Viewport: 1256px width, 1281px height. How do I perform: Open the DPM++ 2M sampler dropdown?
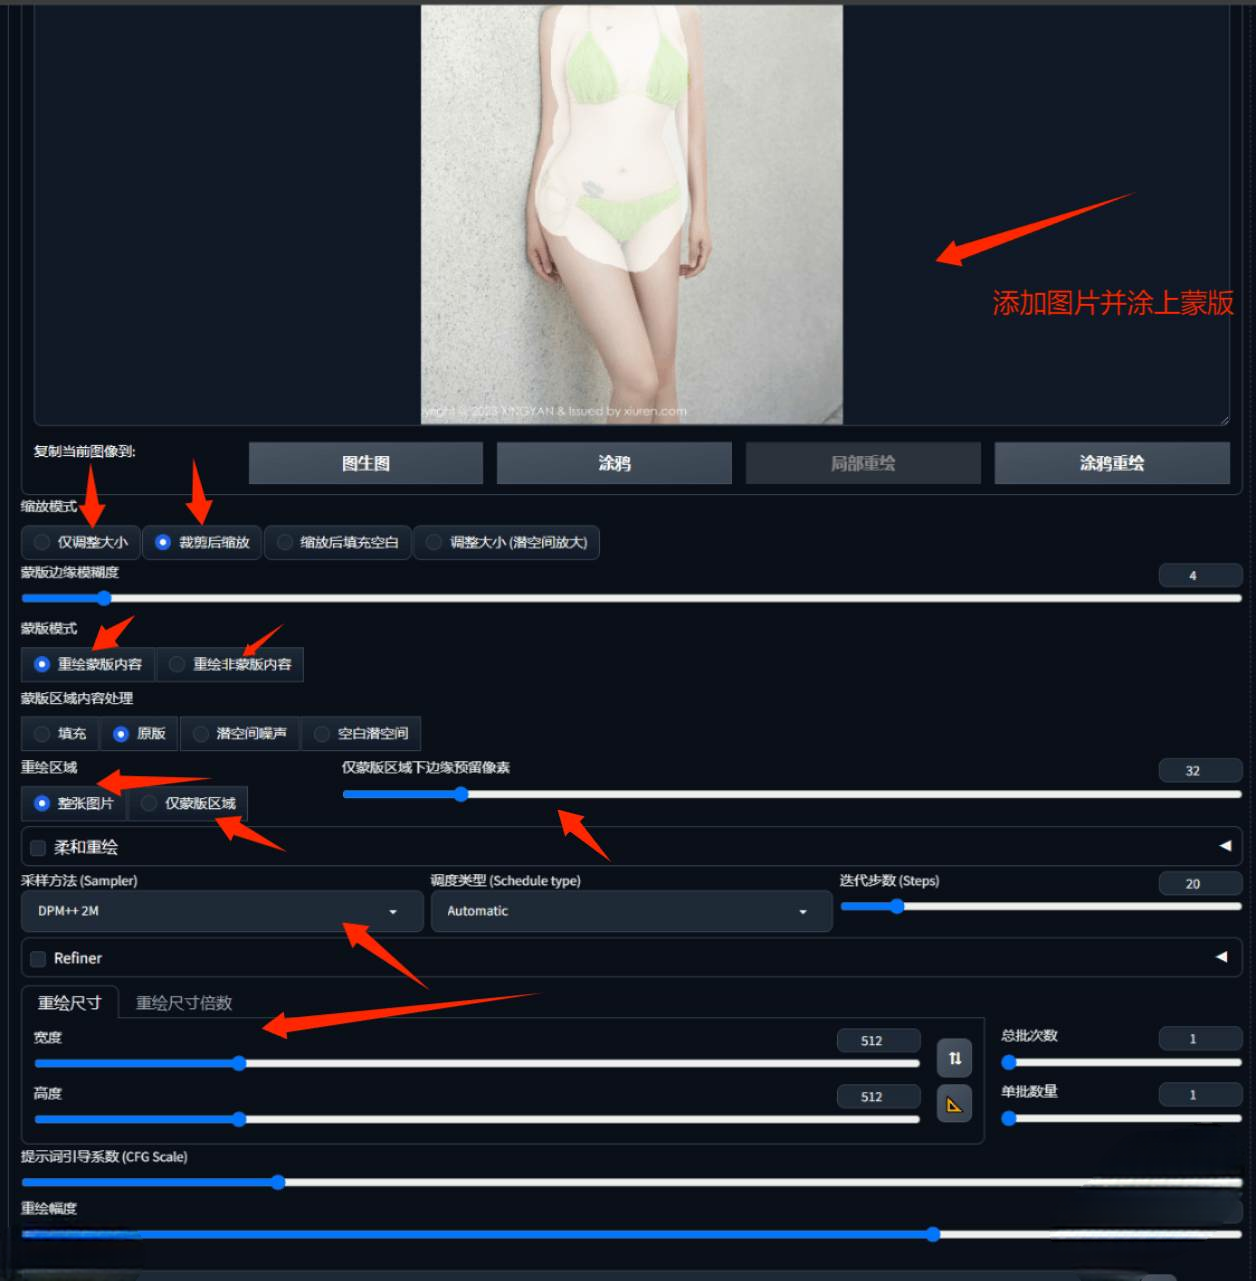(221, 911)
